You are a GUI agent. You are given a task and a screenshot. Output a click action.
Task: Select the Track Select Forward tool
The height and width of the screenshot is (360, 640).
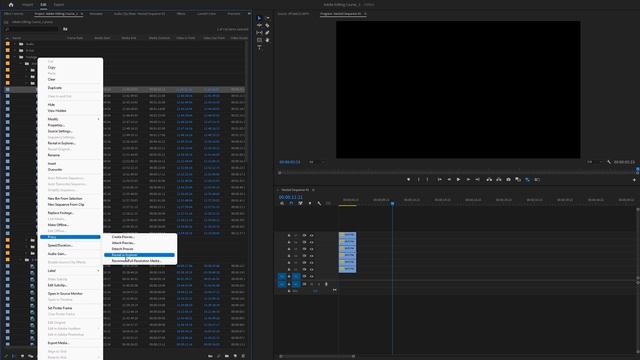(267, 18)
